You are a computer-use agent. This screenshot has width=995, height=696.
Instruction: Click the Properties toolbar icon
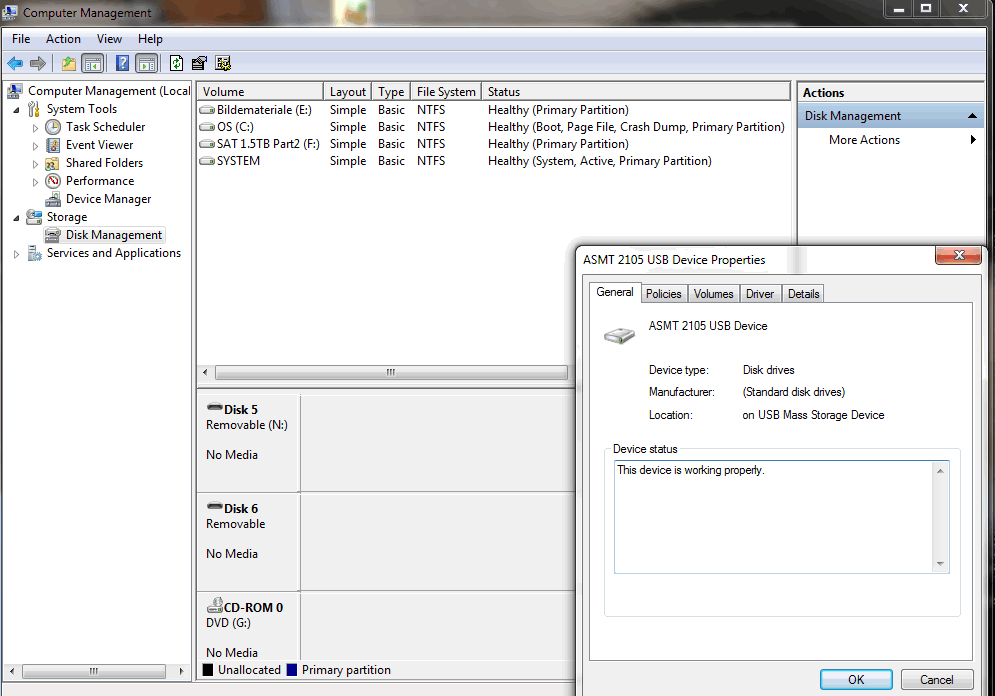coord(199,63)
